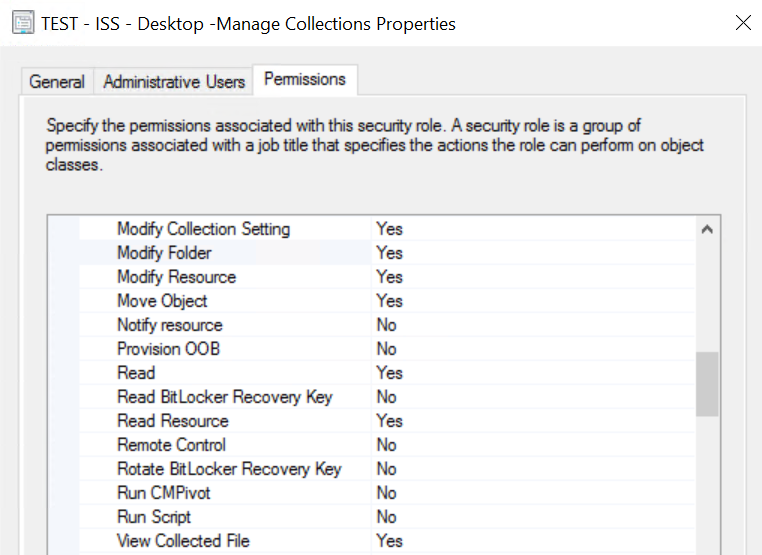This screenshot has height=555, width=762.
Task: Click the No value for Run CMPivot
Action: click(387, 493)
